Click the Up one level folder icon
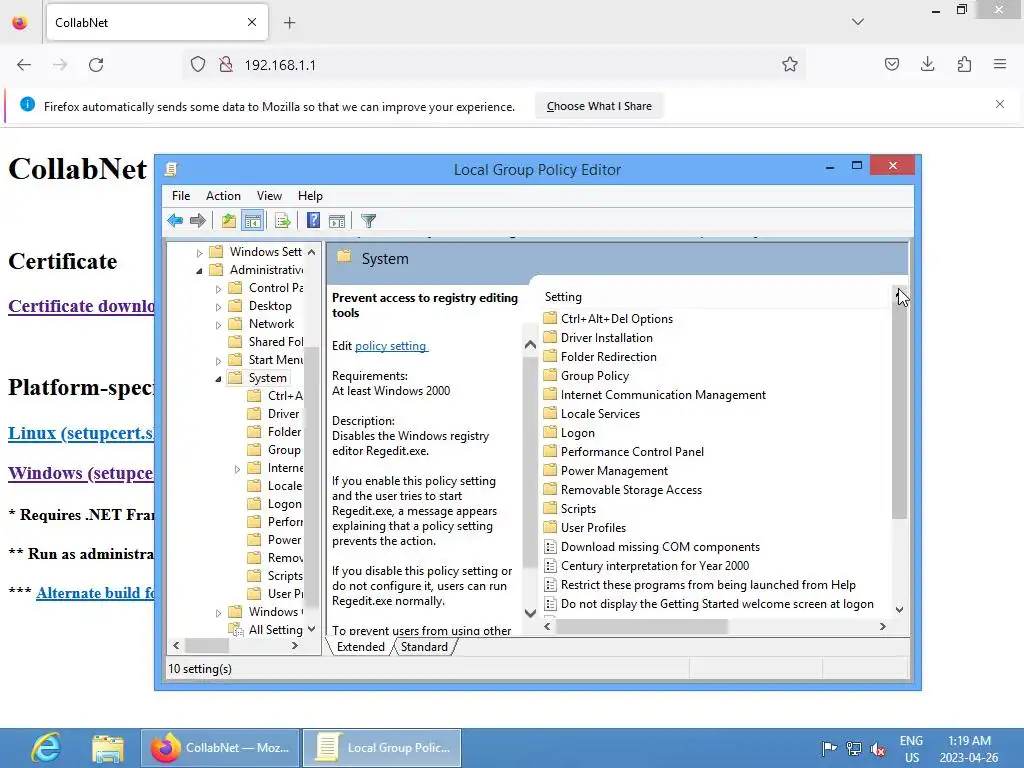1024x768 pixels. click(228, 221)
